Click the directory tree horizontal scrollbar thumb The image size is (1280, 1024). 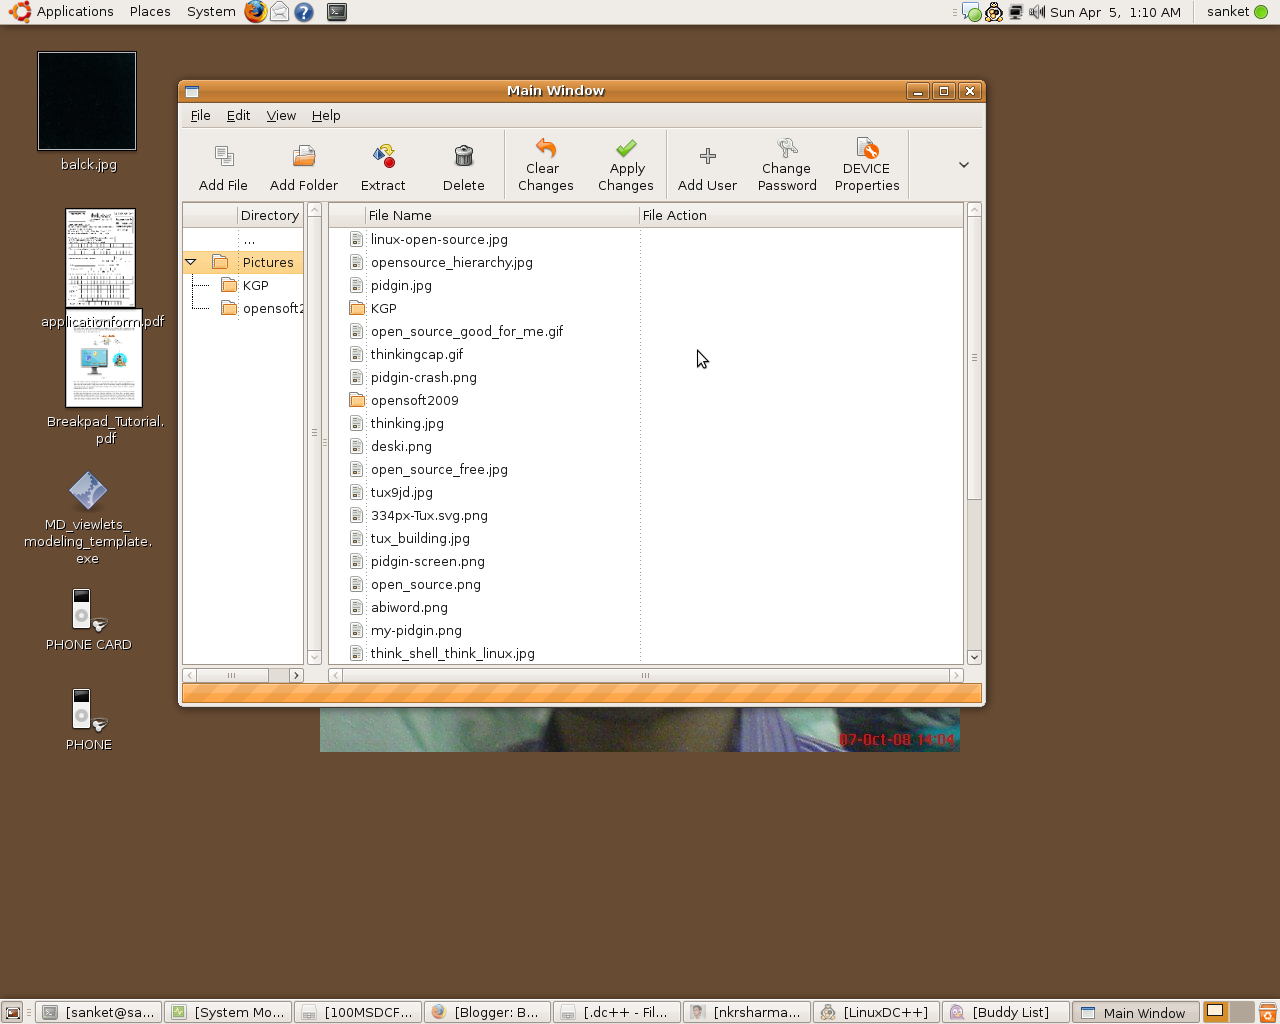[232, 676]
